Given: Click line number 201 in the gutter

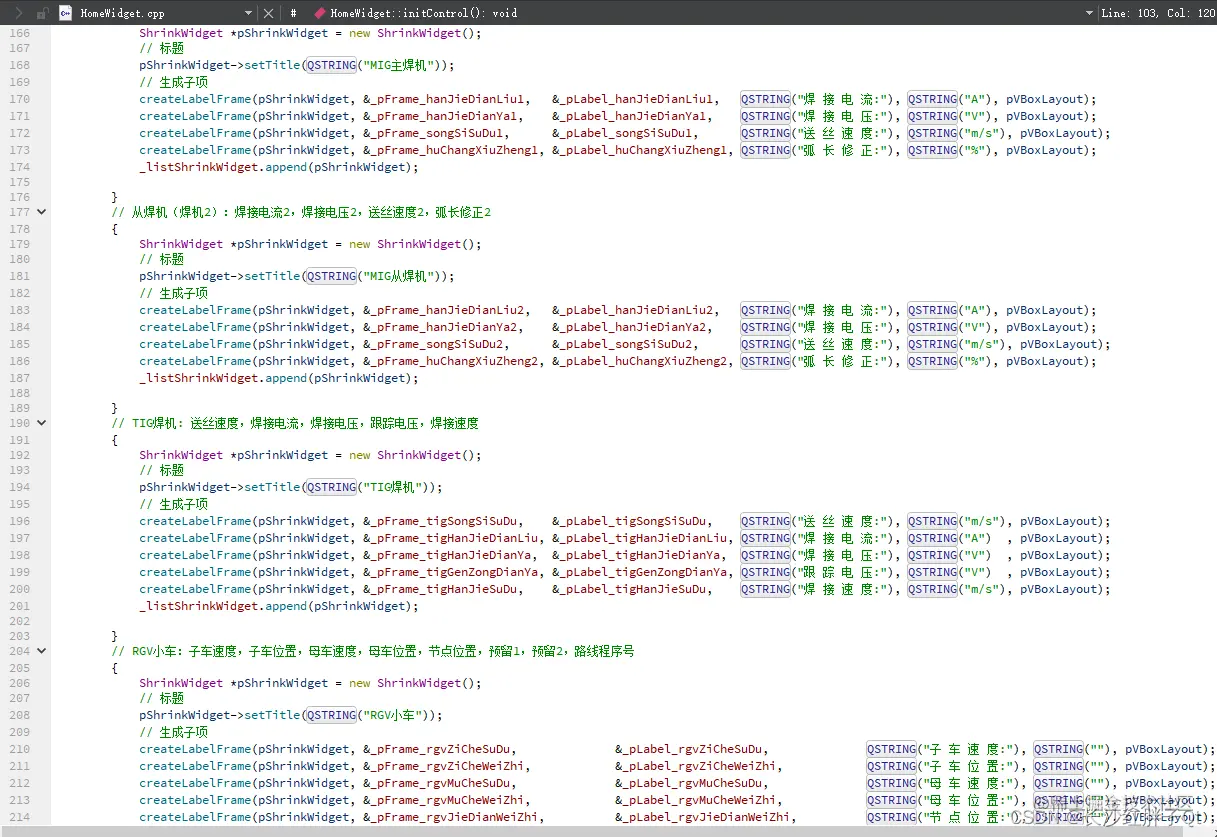Looking at the screenshot, I should click(19, 606).
